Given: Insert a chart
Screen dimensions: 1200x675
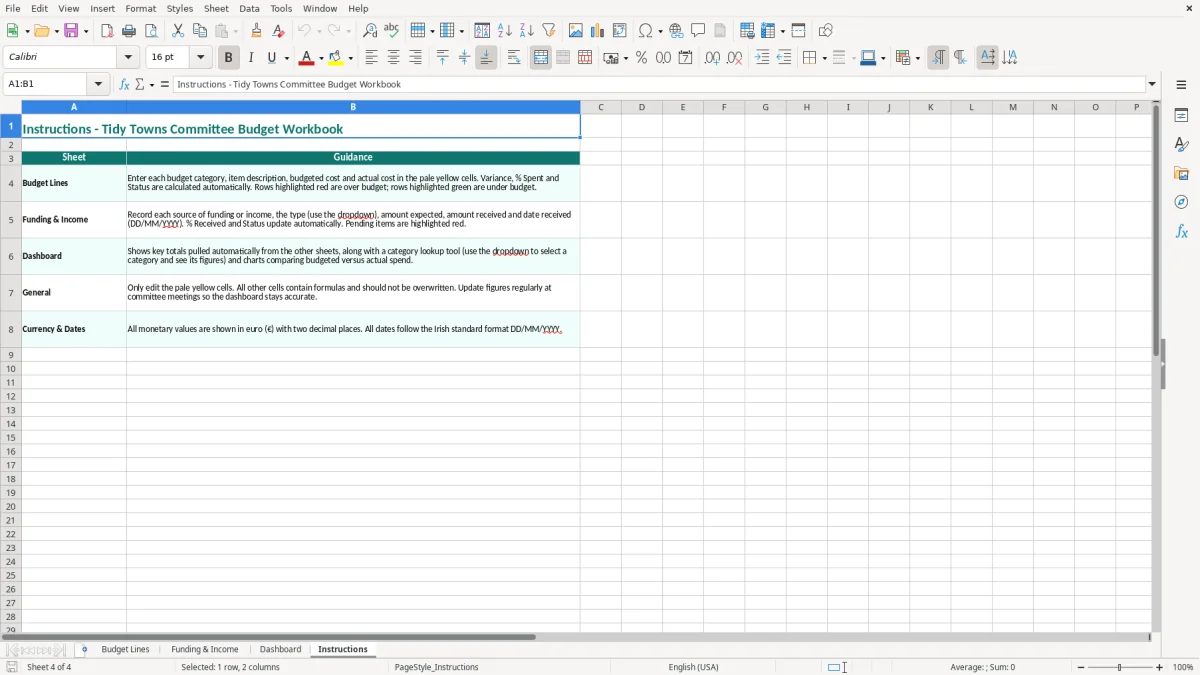Looking at the screenshot, I should tap(598, 31).
